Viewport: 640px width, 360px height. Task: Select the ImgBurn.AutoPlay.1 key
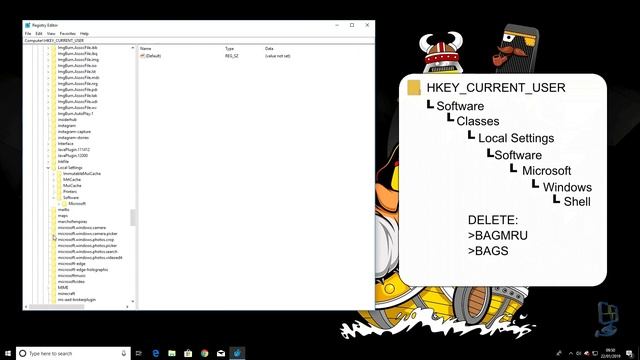pos(76,113)
